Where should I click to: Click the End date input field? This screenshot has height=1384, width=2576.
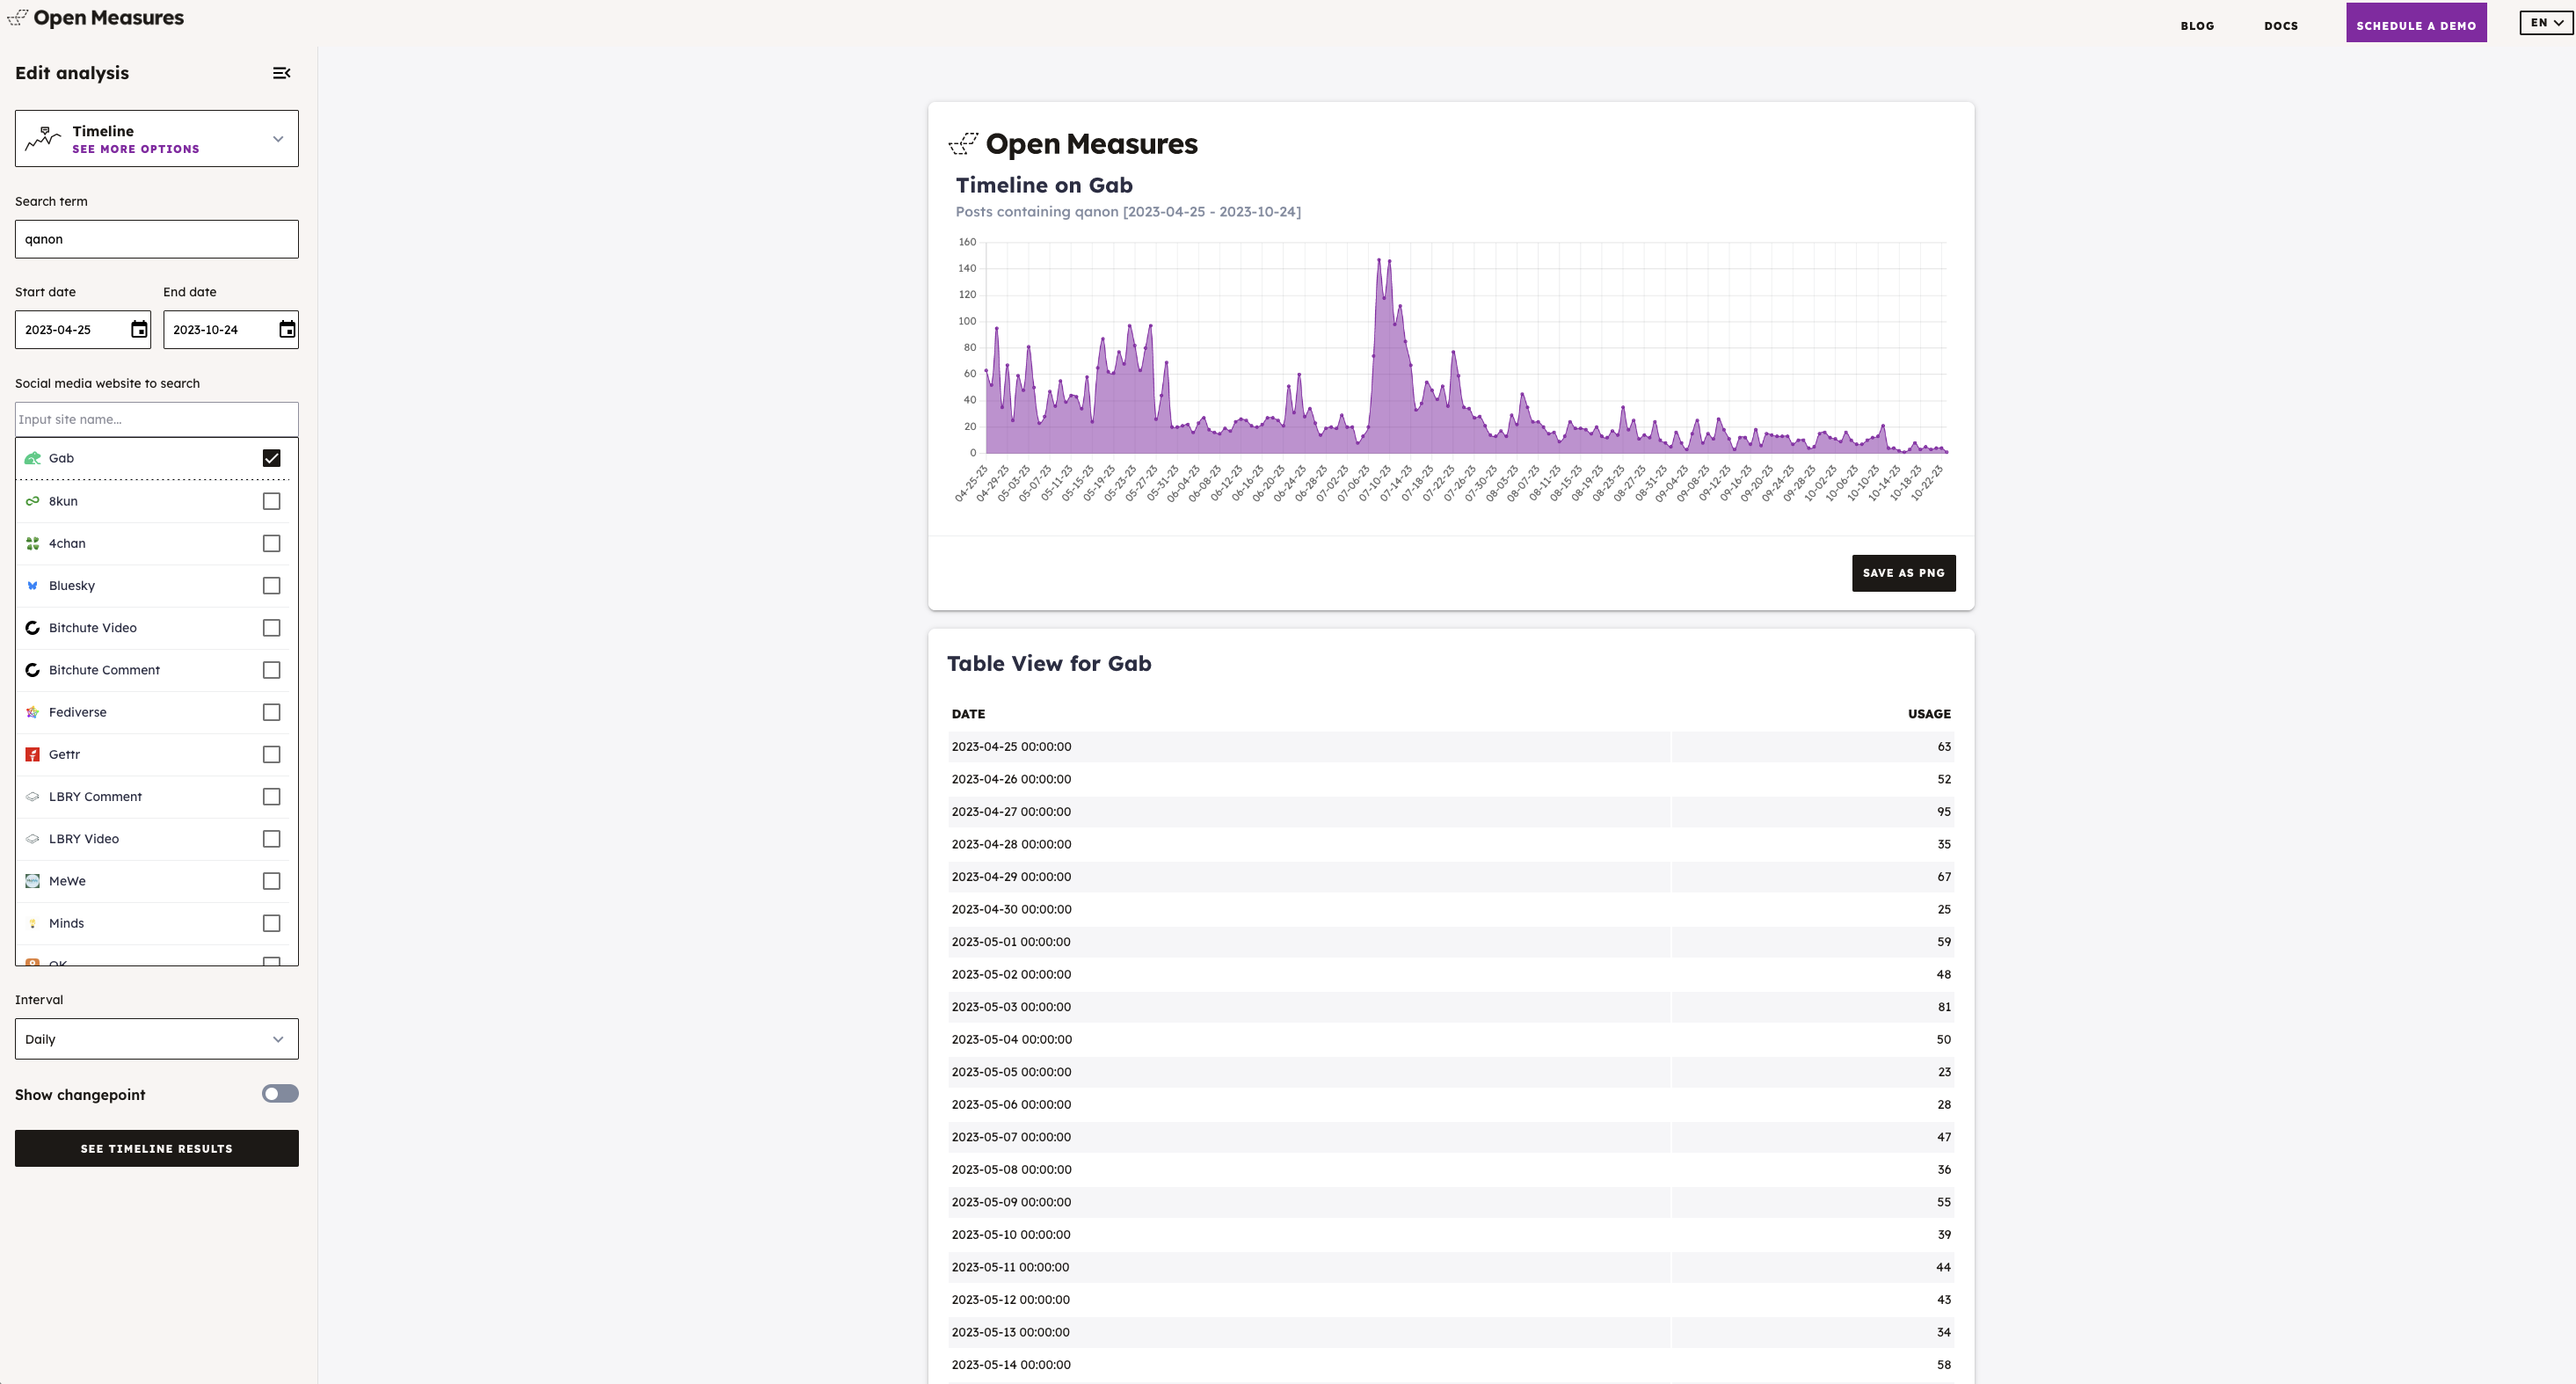[231, 330]
